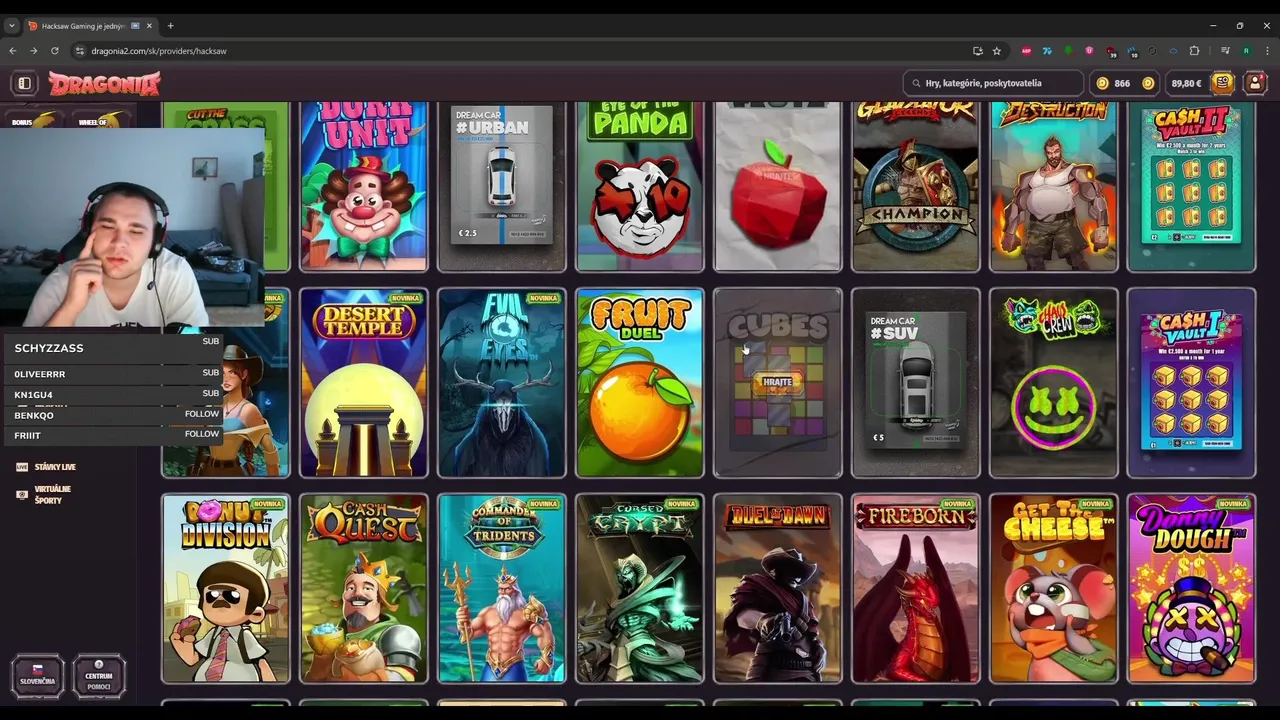
Task: Open the Chrome three-dot menu
Action: (1266, 51)
